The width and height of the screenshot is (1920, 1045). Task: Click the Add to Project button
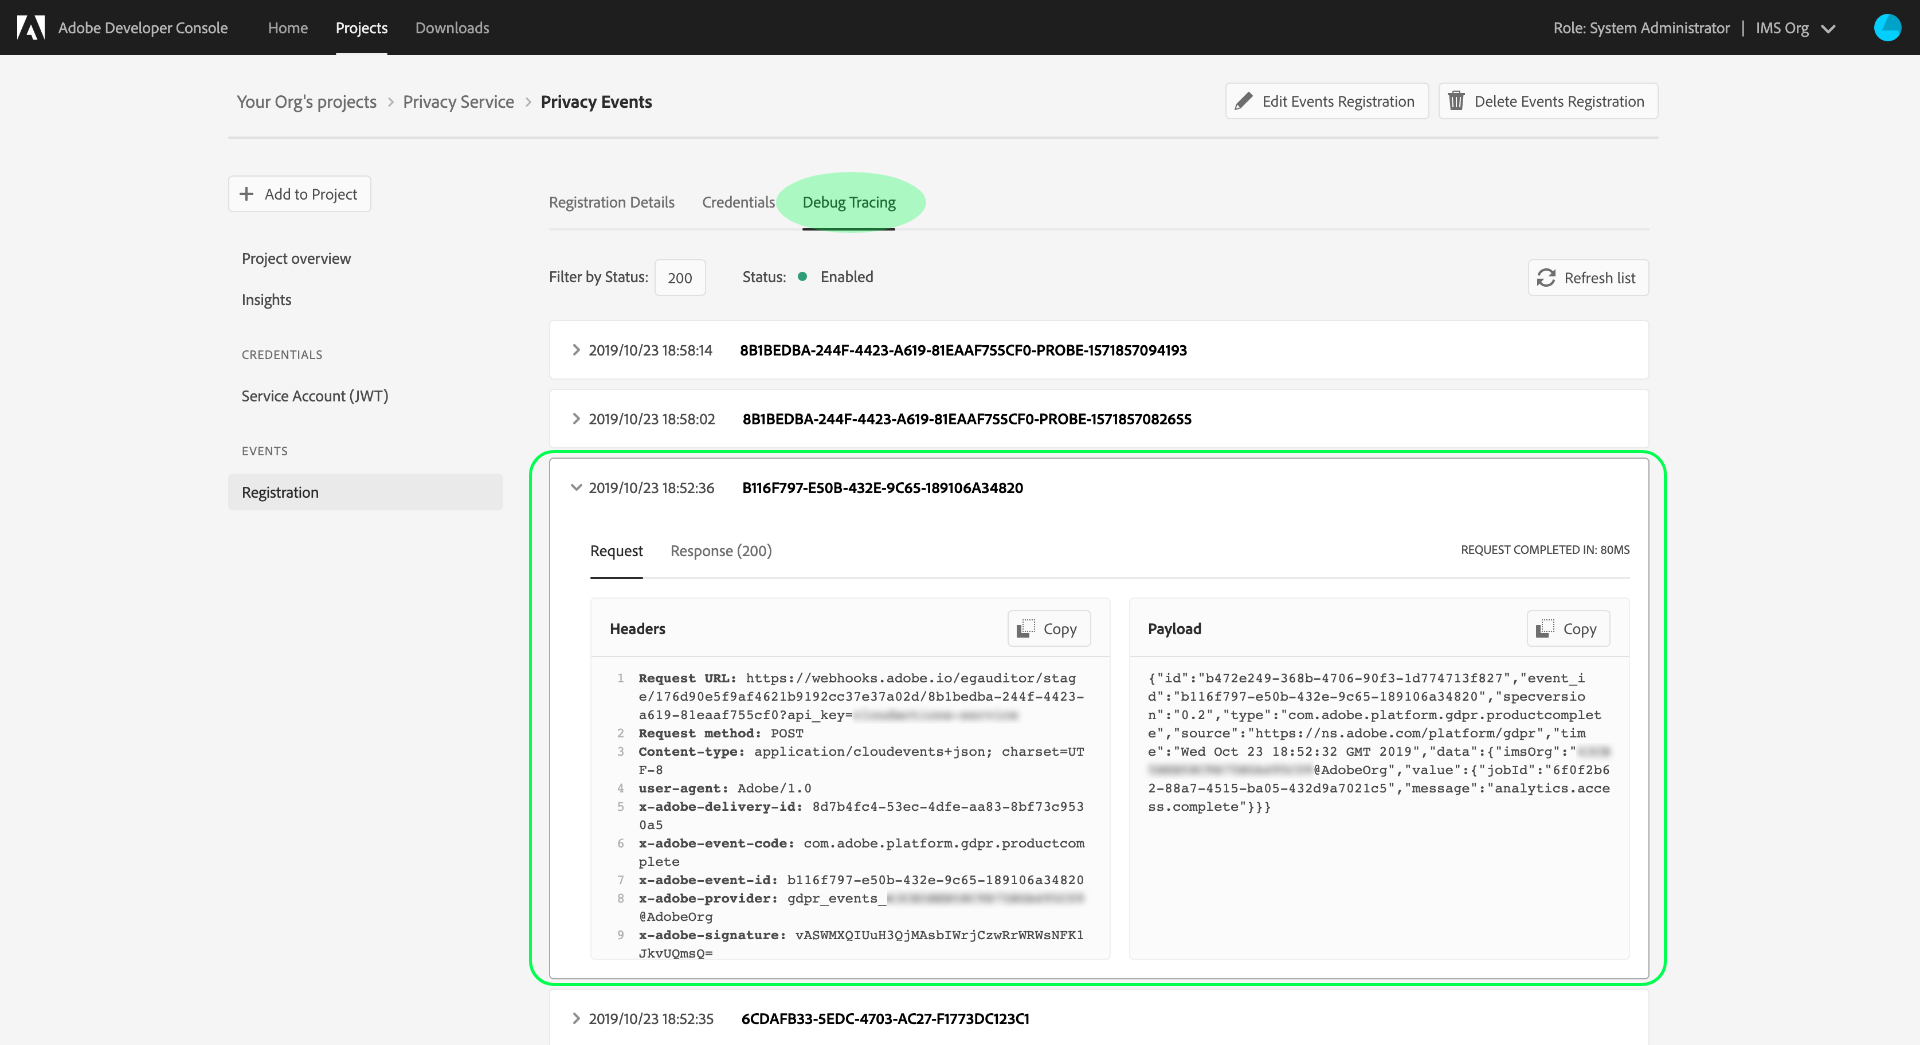300,194
